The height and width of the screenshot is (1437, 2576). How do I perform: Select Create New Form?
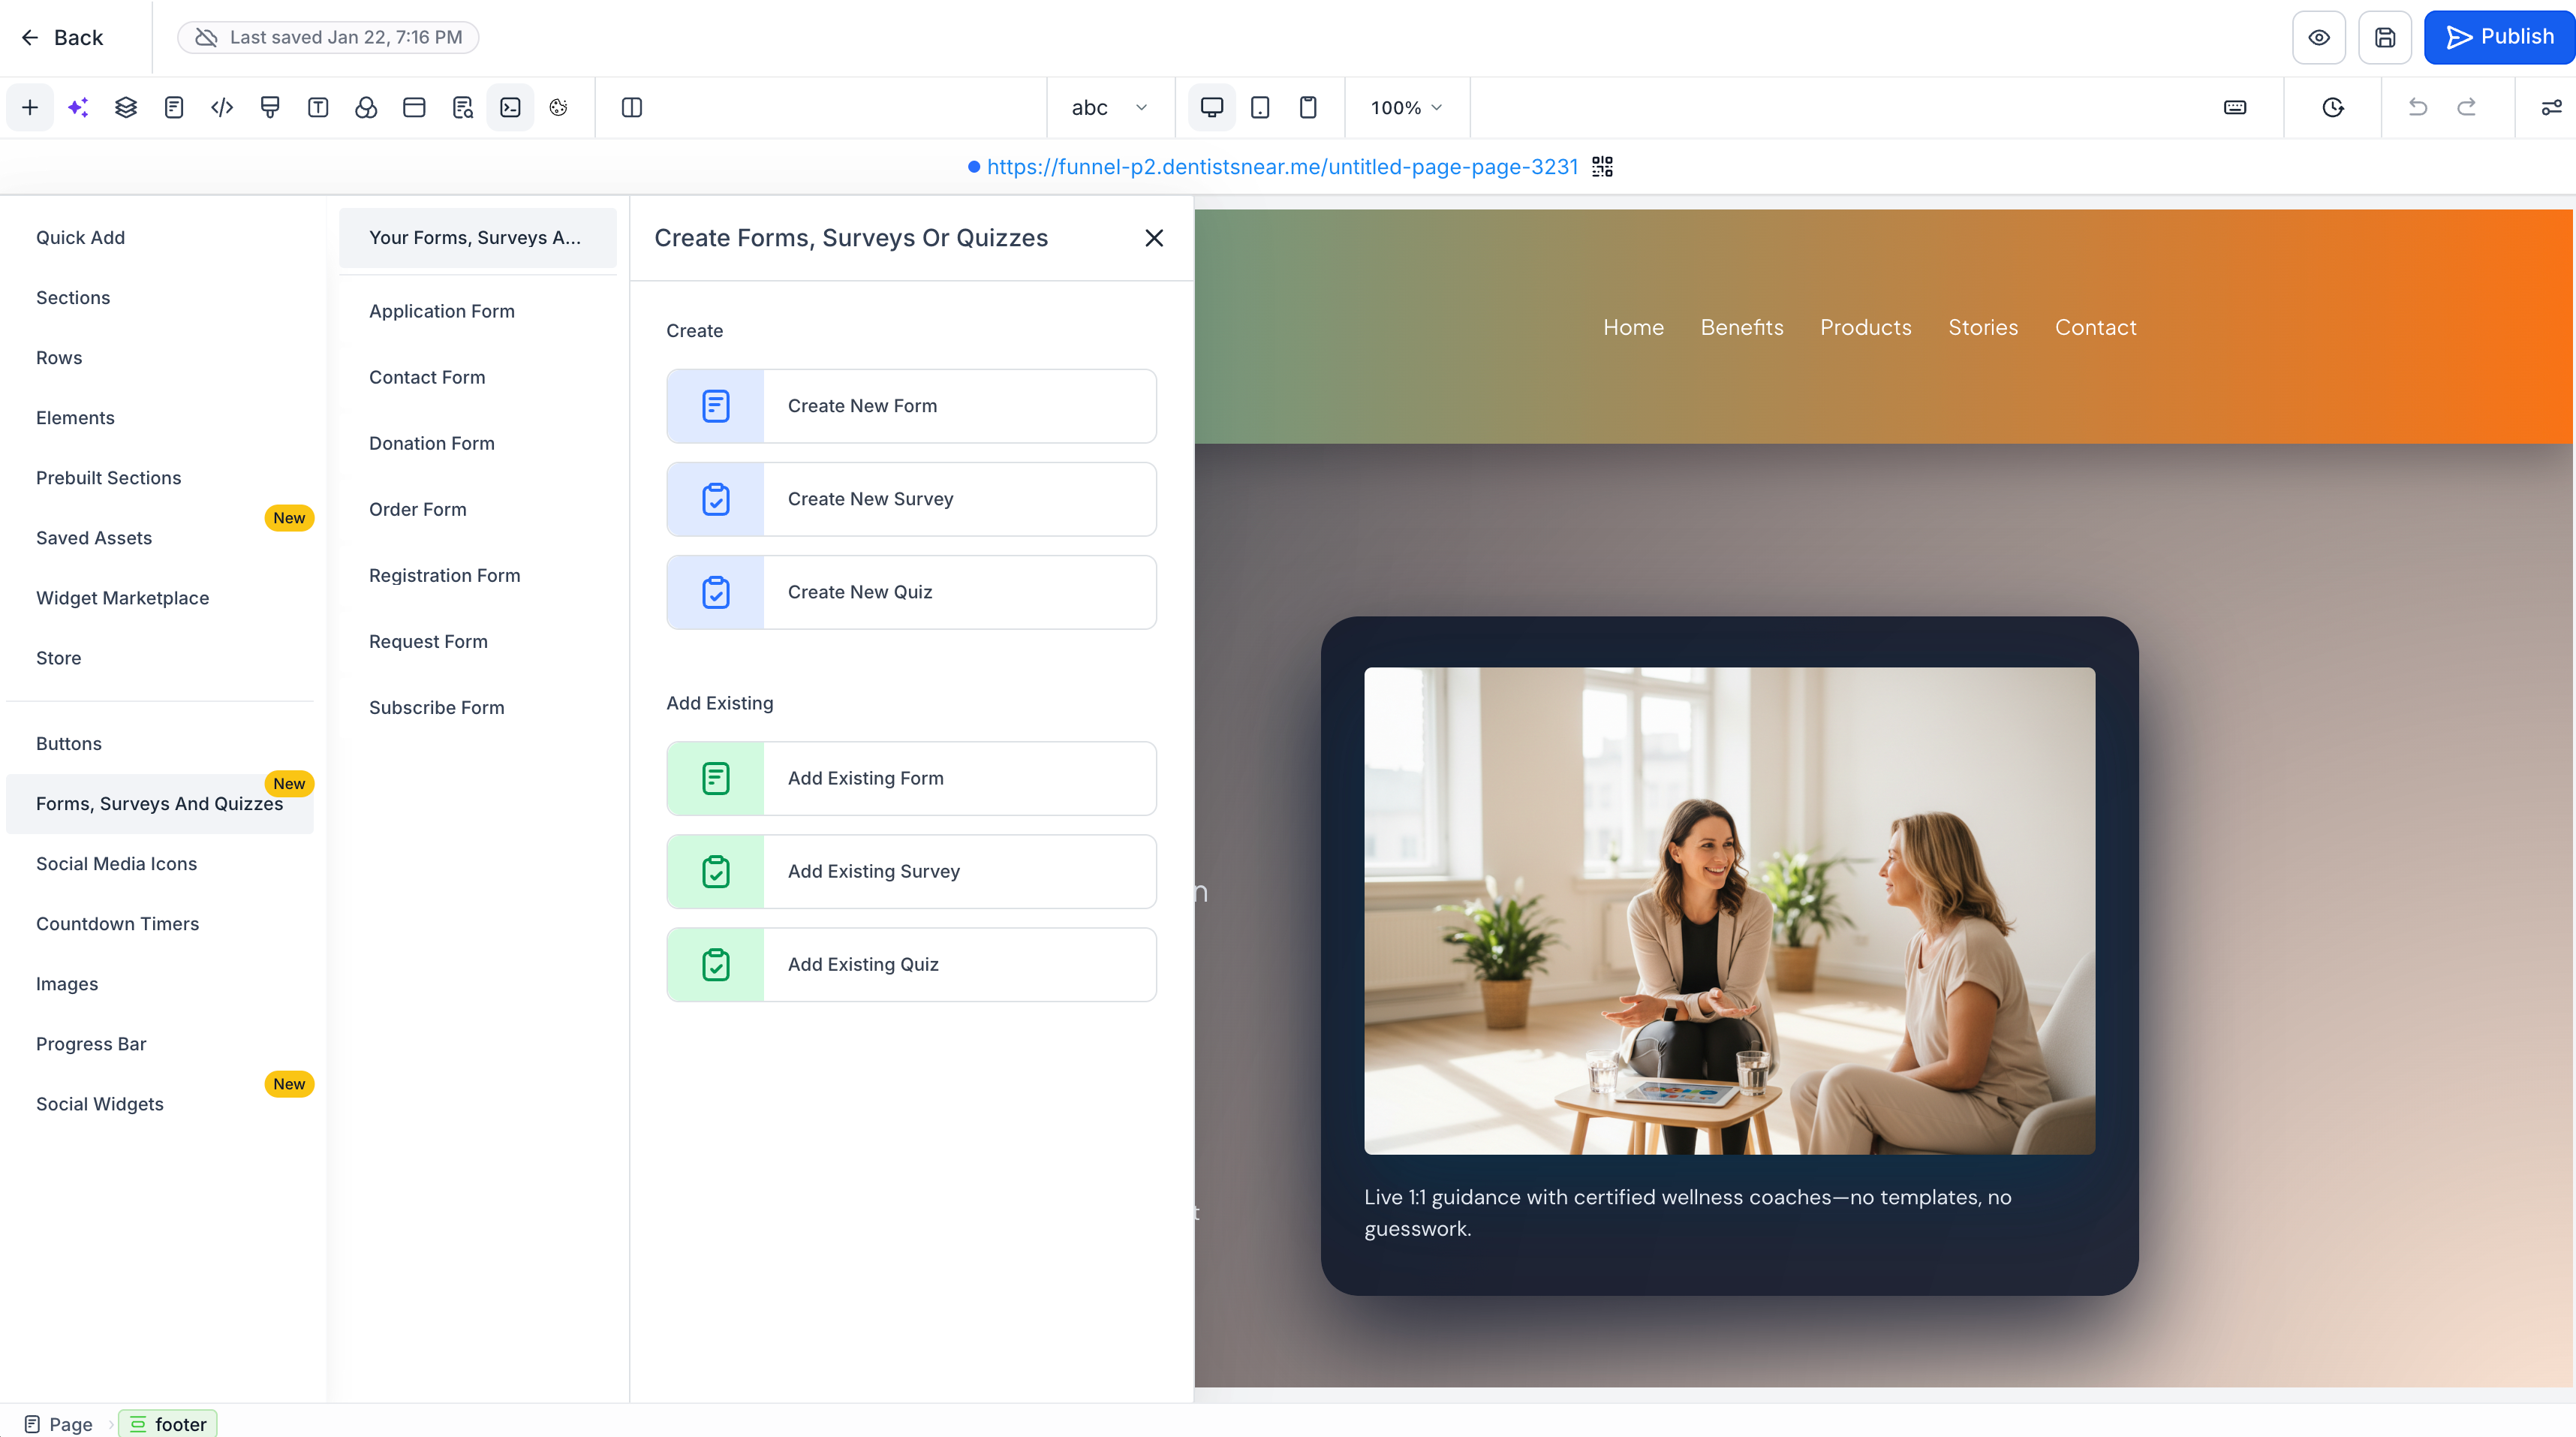tap(911, 406)
